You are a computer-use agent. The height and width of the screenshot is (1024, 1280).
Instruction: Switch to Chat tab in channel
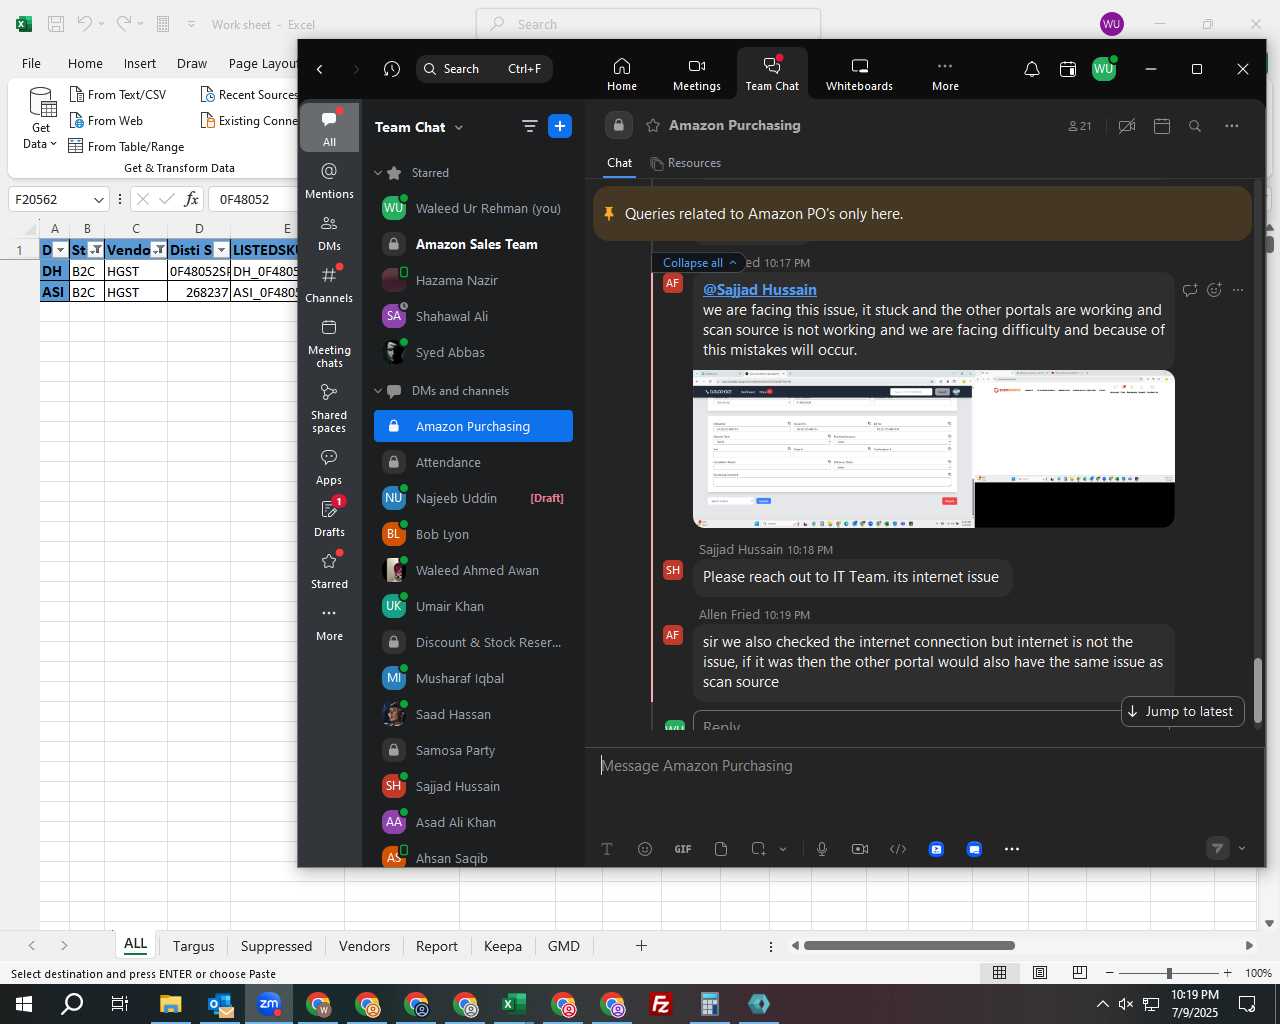[619, 163]
